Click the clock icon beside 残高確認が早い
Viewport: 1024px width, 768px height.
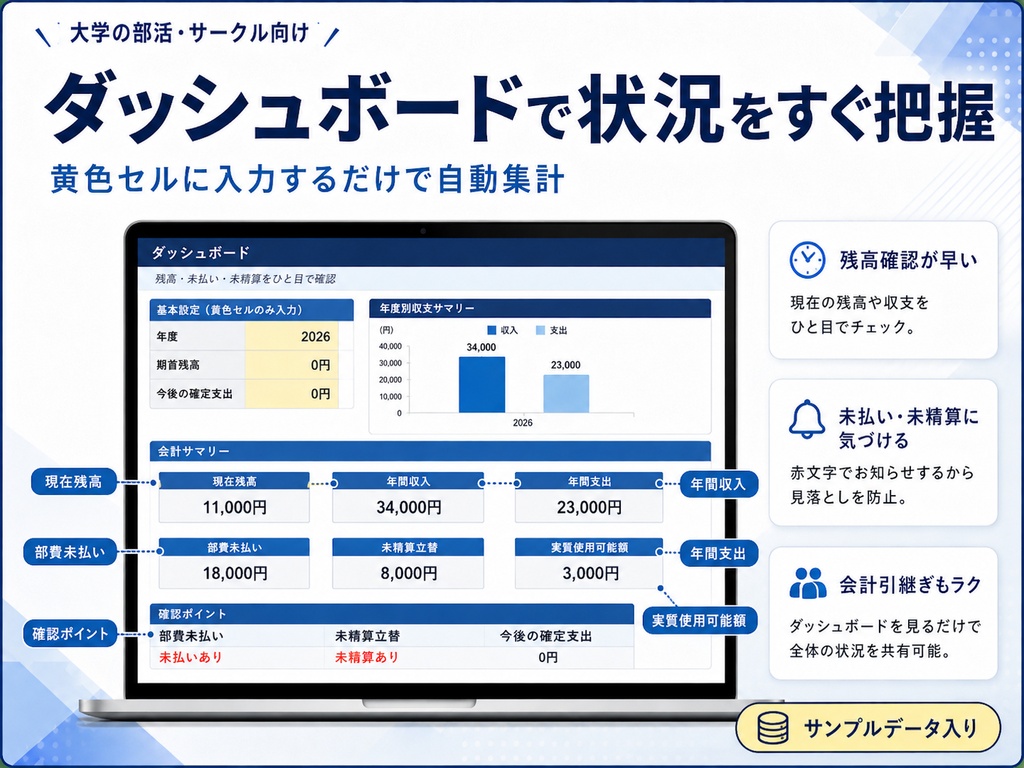[807, 260]
